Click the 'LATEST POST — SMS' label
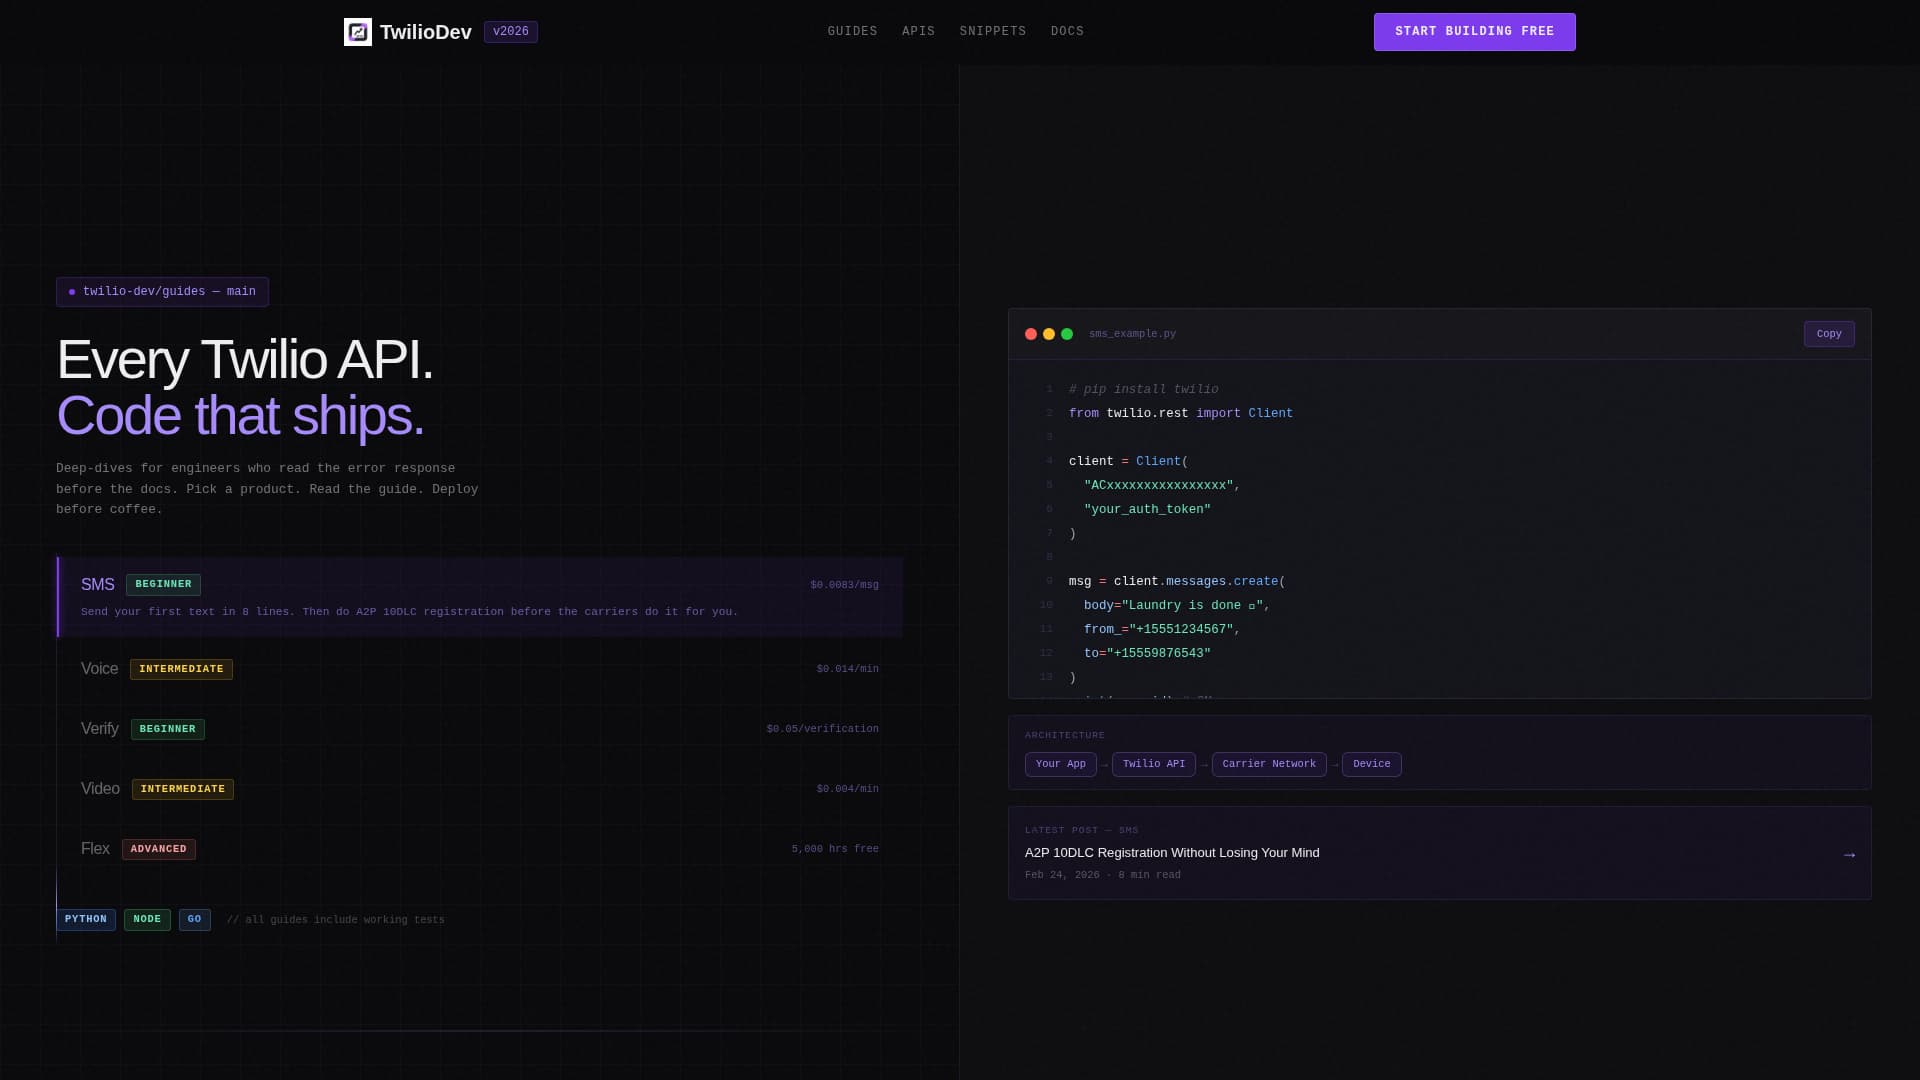The height and width of the screenshot is (1080, 1920). [1081, 830]
